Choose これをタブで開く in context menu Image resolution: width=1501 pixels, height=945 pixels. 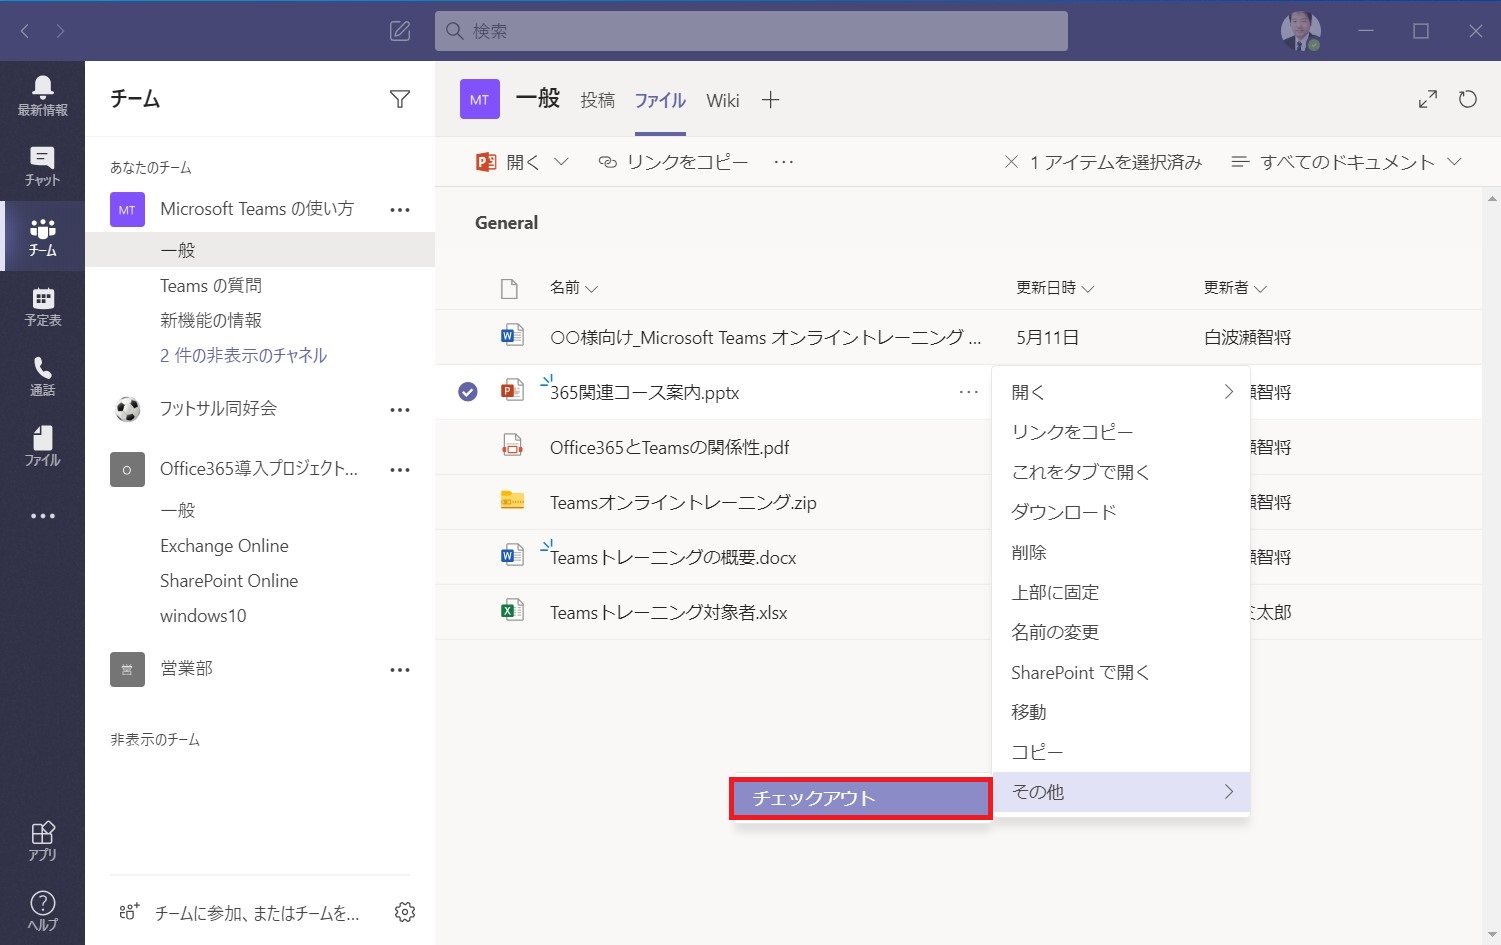pyautogui.click(x=1121, y=472)
